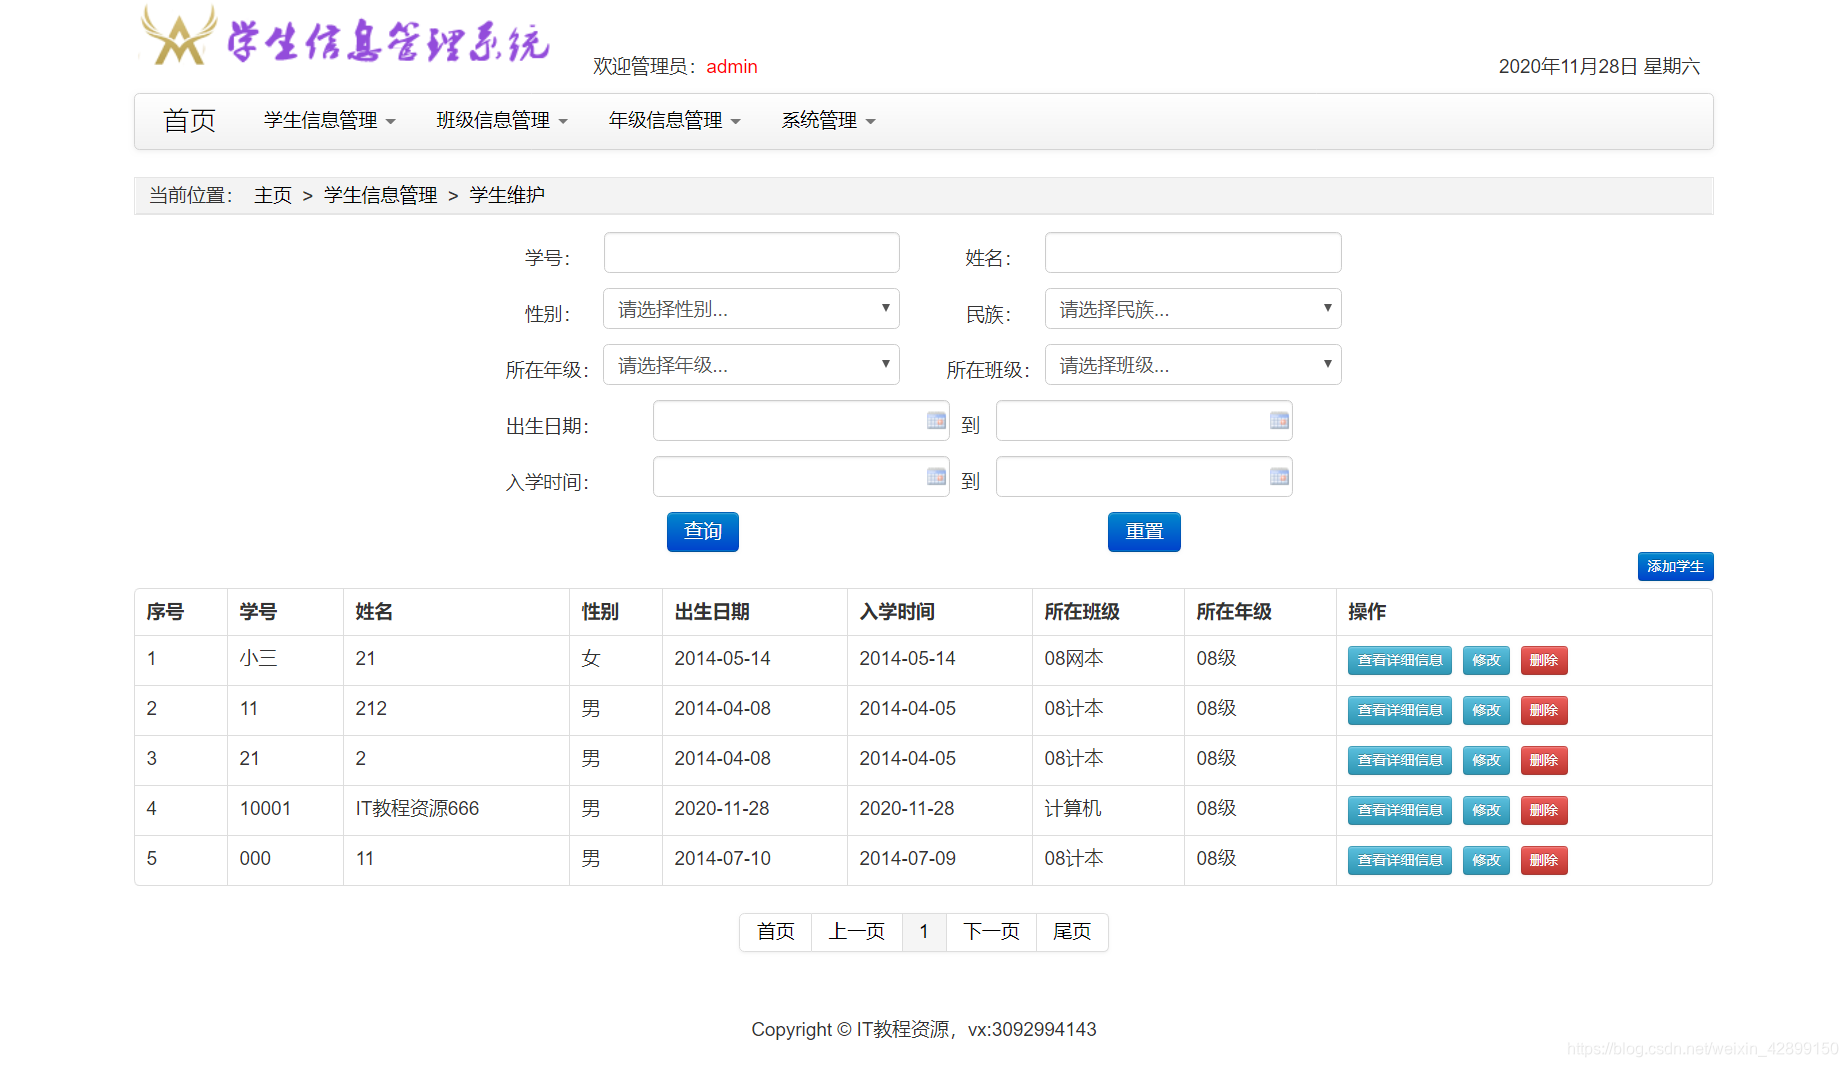The height and width of the screenshot is (1067, 1848).
Task: Expand the 所在年级 grade dropdown
Action: (751, 365)
